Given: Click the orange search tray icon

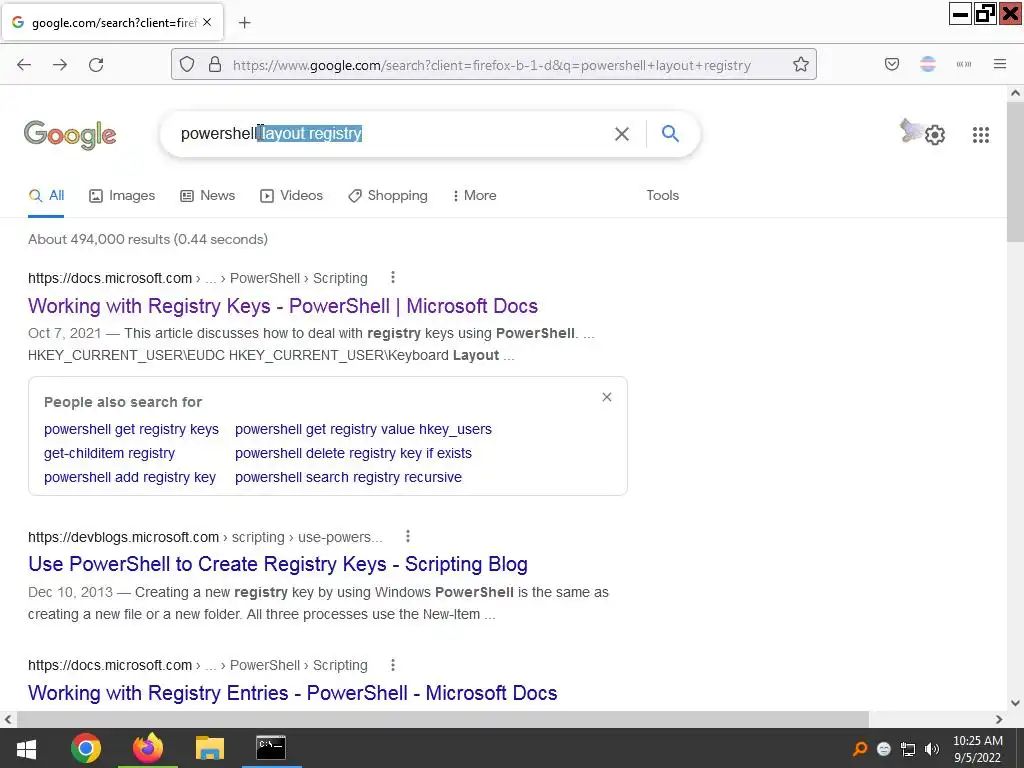Looking at the screenshot, I should point(860,749).
